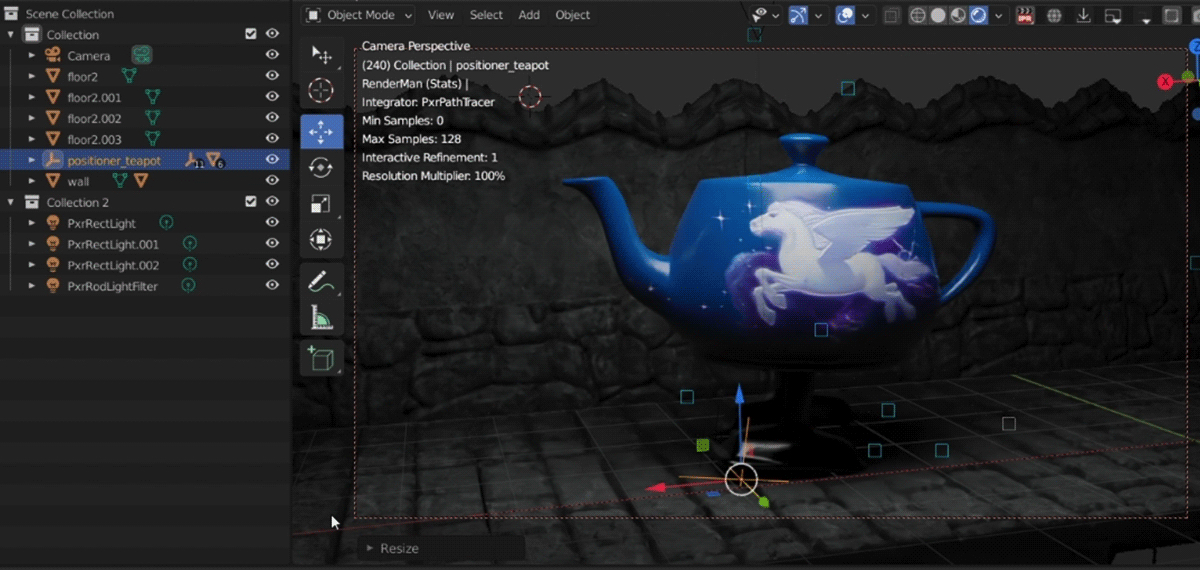
Task: Select the Add Cube tool
Action: point(321,358)
